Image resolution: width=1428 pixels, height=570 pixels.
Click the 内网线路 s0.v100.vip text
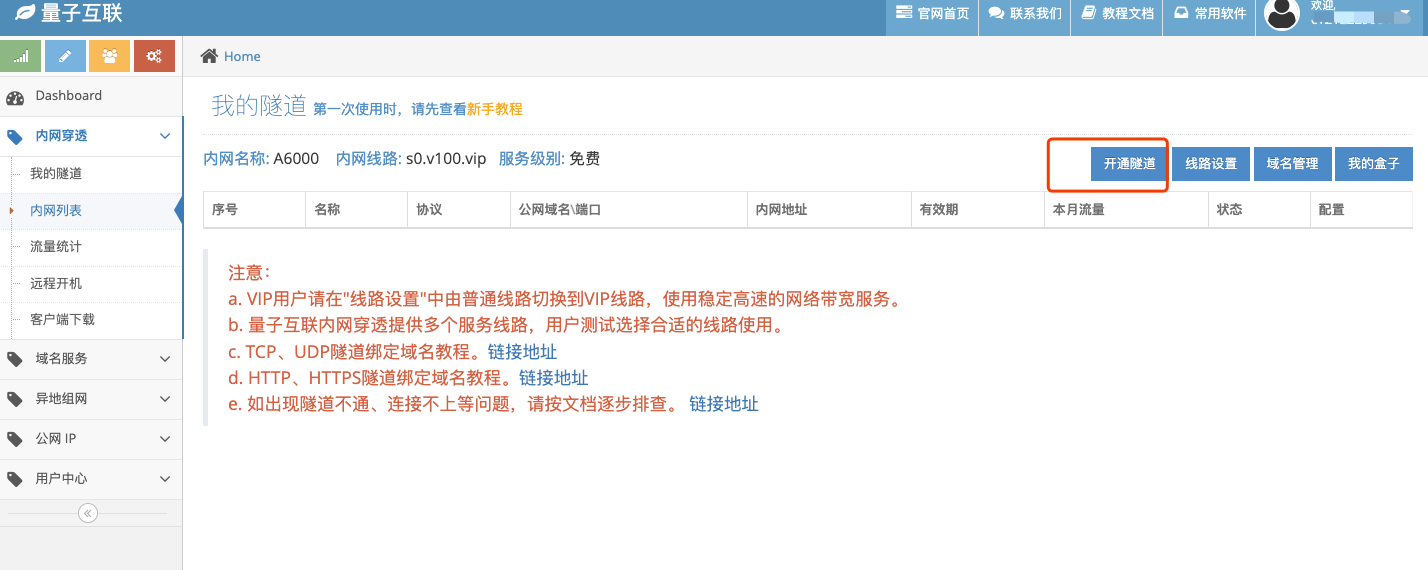411,159
